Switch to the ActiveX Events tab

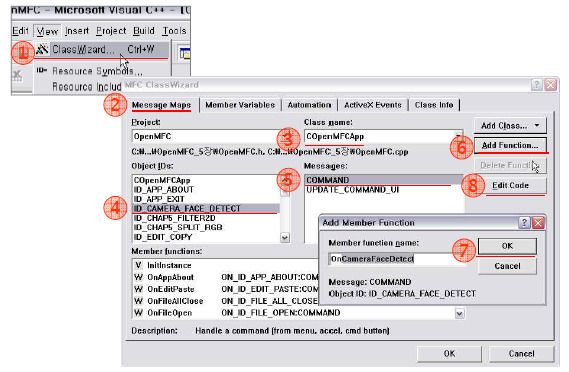click(373, 105)
